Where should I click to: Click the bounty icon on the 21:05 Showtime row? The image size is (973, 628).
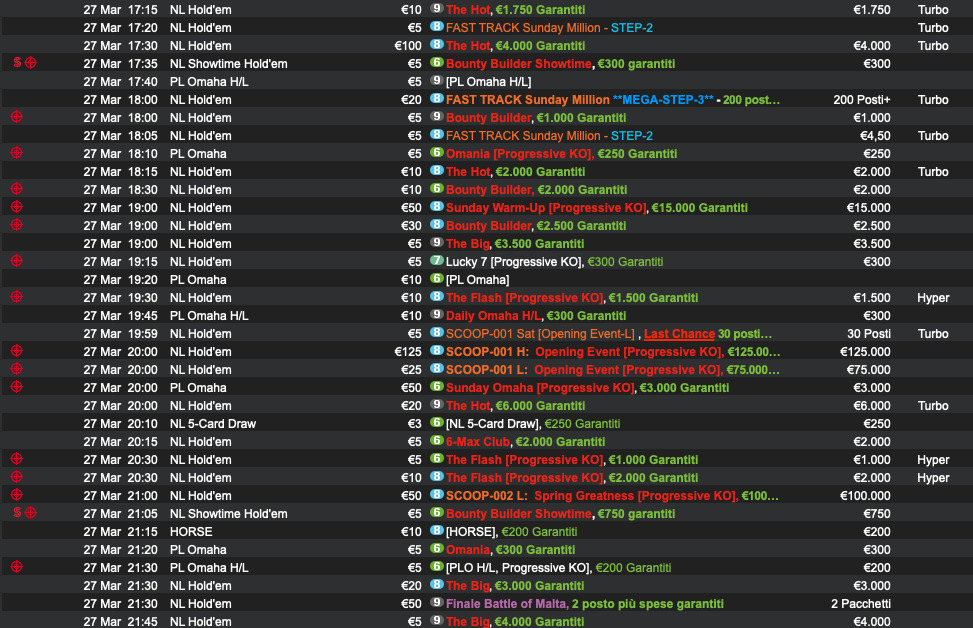pos(30,512)
